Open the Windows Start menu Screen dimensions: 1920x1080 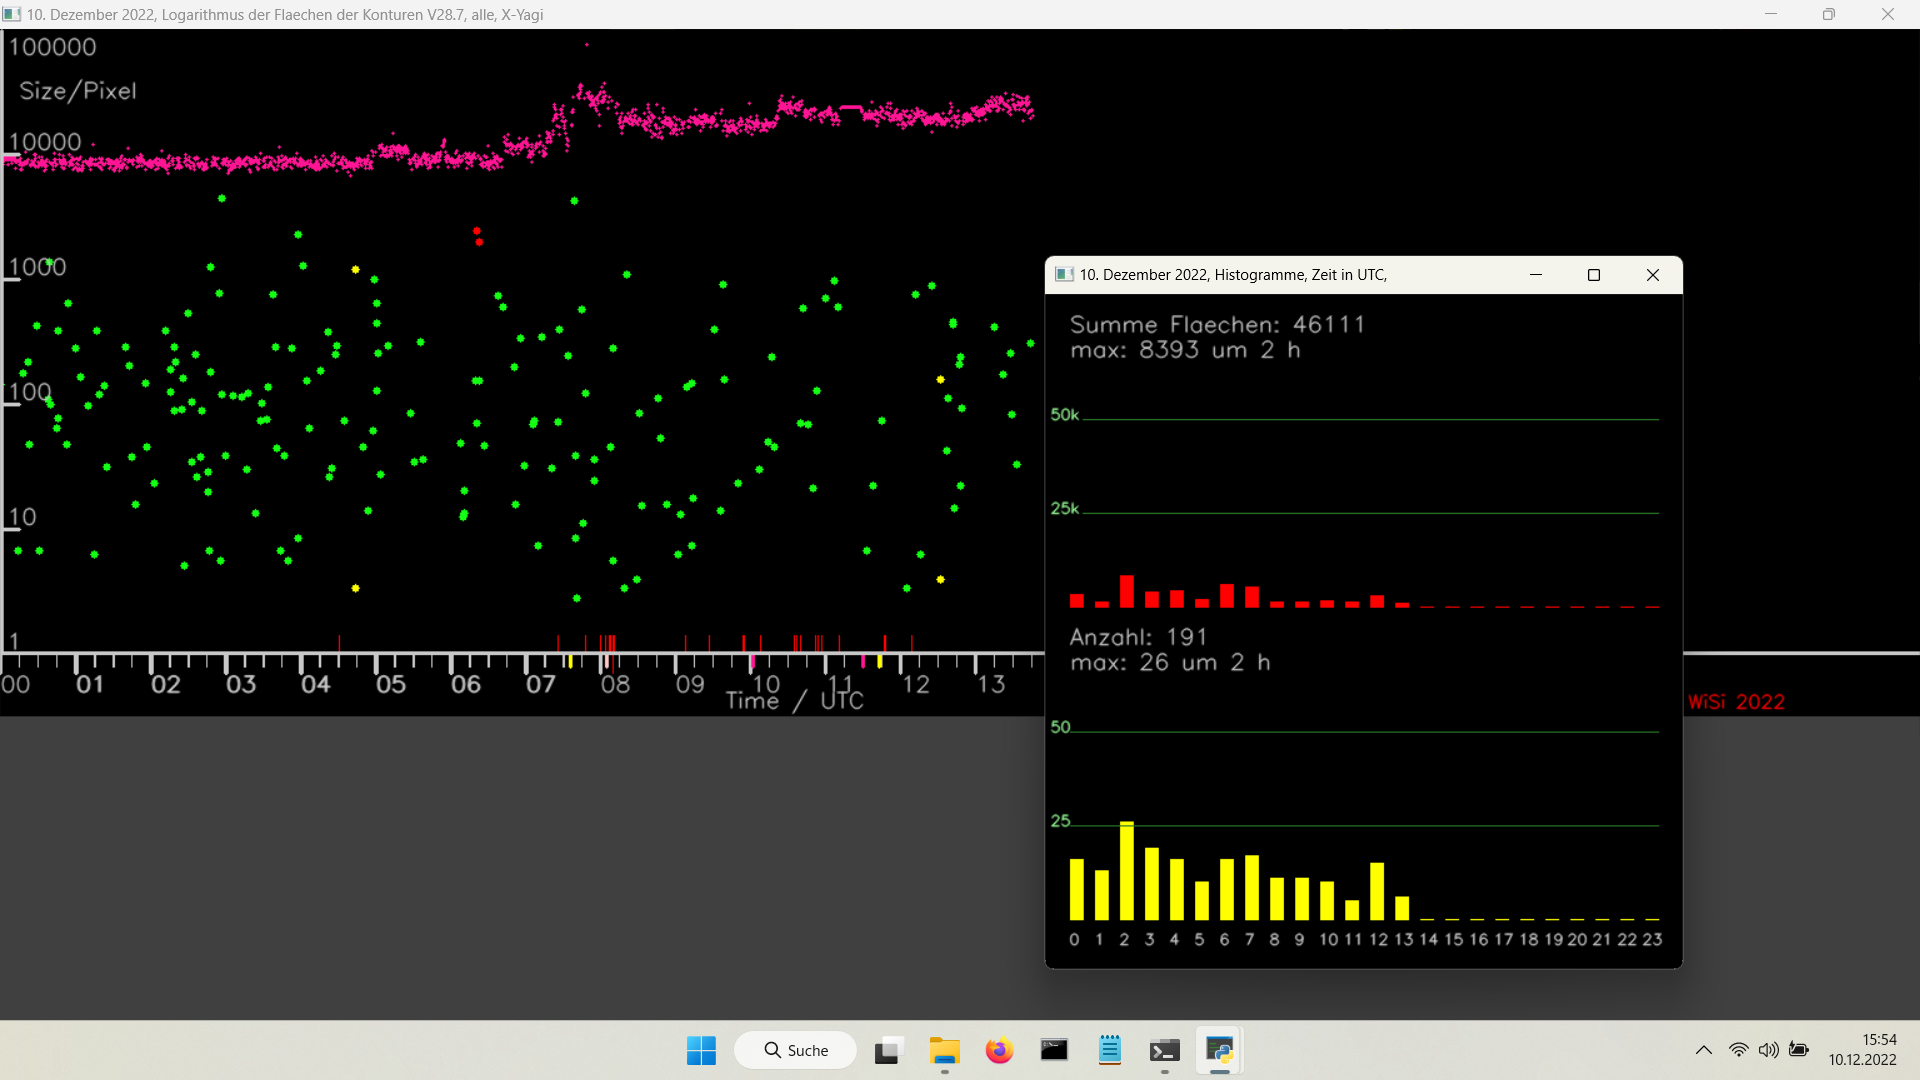tap(701, 1050)
